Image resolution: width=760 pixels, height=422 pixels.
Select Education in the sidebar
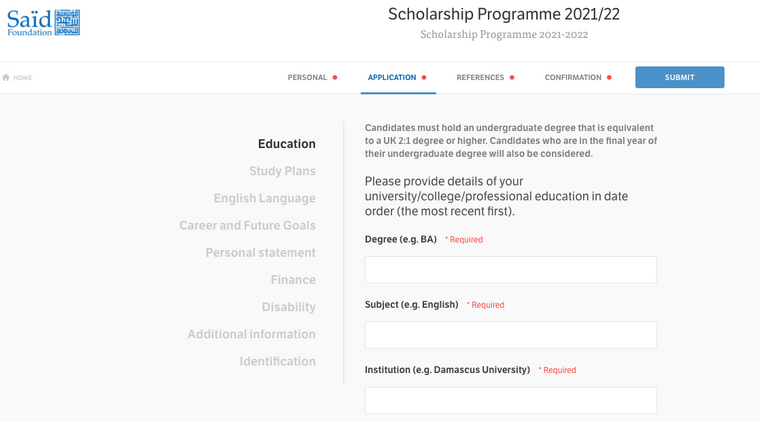(286, 144)
